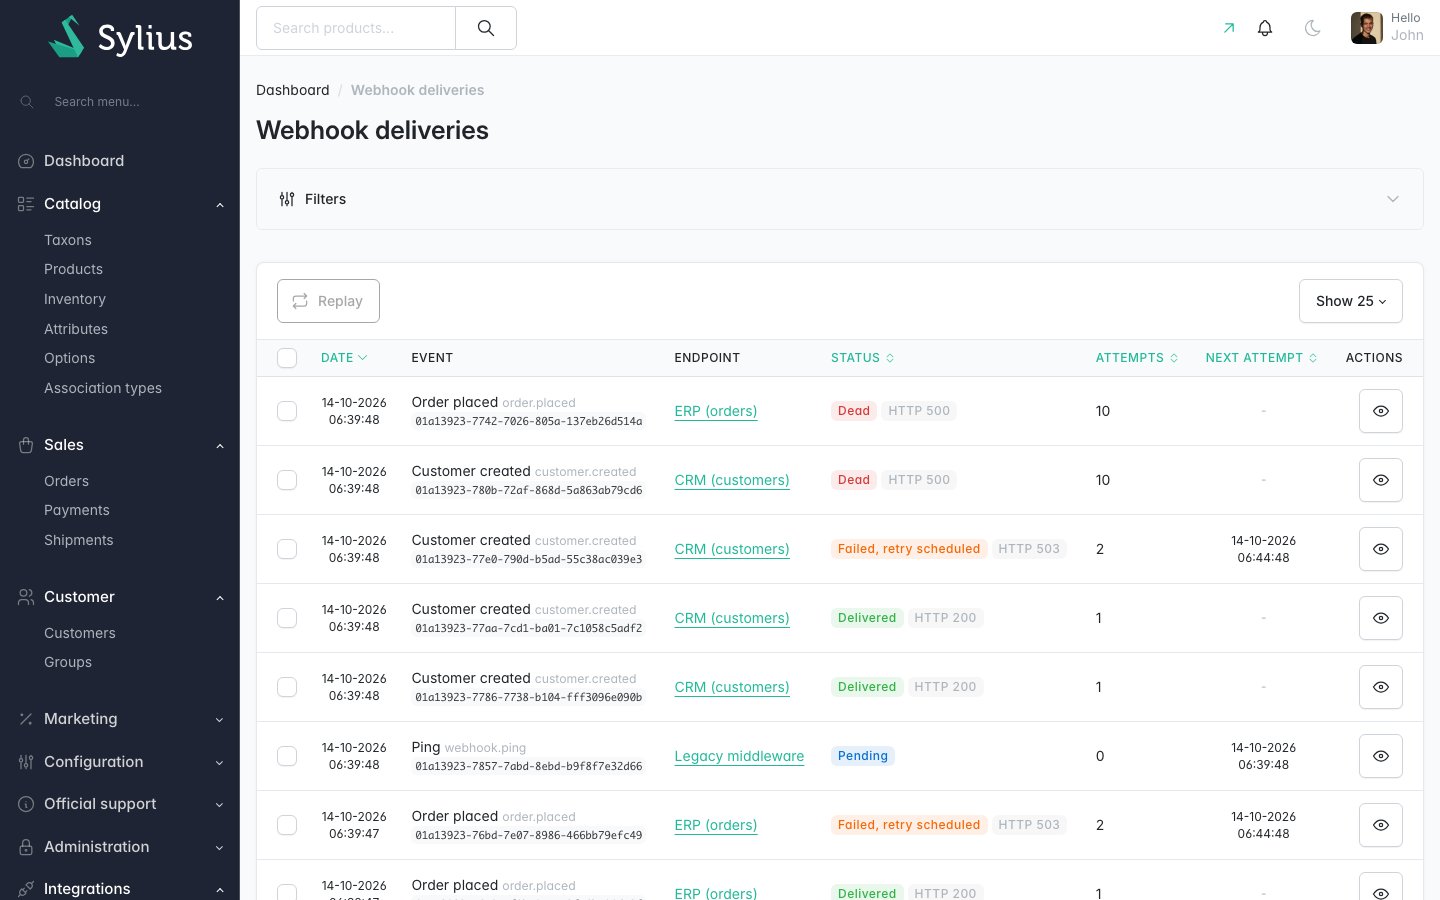
Task: Open ERP (orders) endpoint in first row
Action: pos(716,411)
